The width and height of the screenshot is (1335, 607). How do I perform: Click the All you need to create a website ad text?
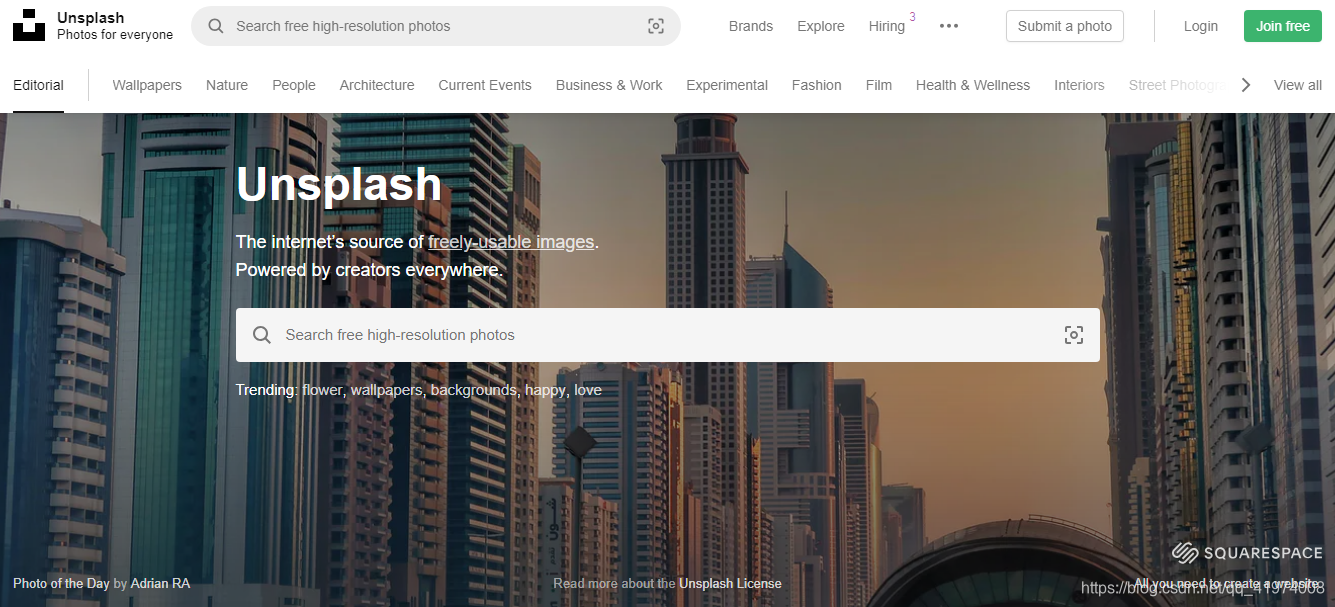(x=1227, y=583)
